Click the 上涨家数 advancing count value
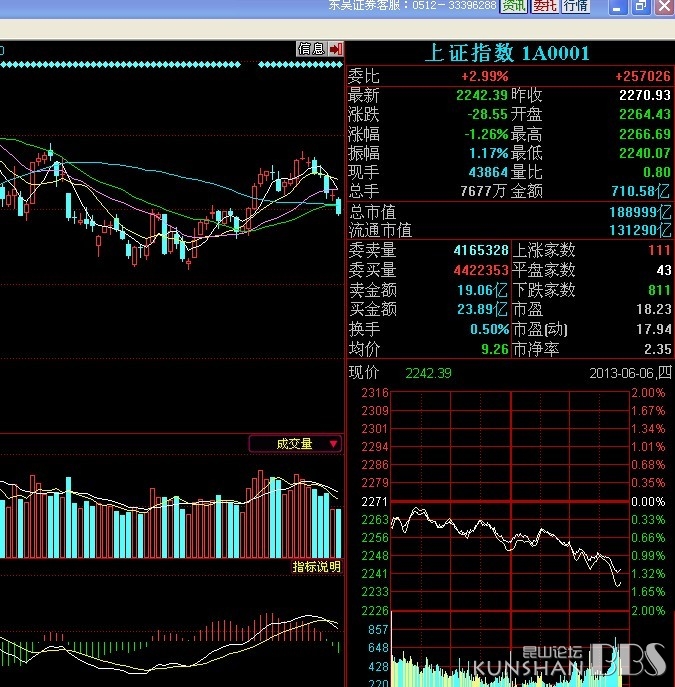The width and height of the screenshot is (675, 687). pyautogui.click(x=658, y=250)
